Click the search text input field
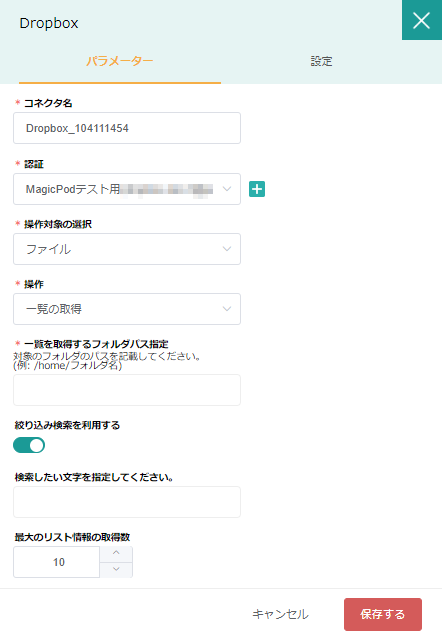The width and height of the screenshot is (442, 640). [127, 502]
